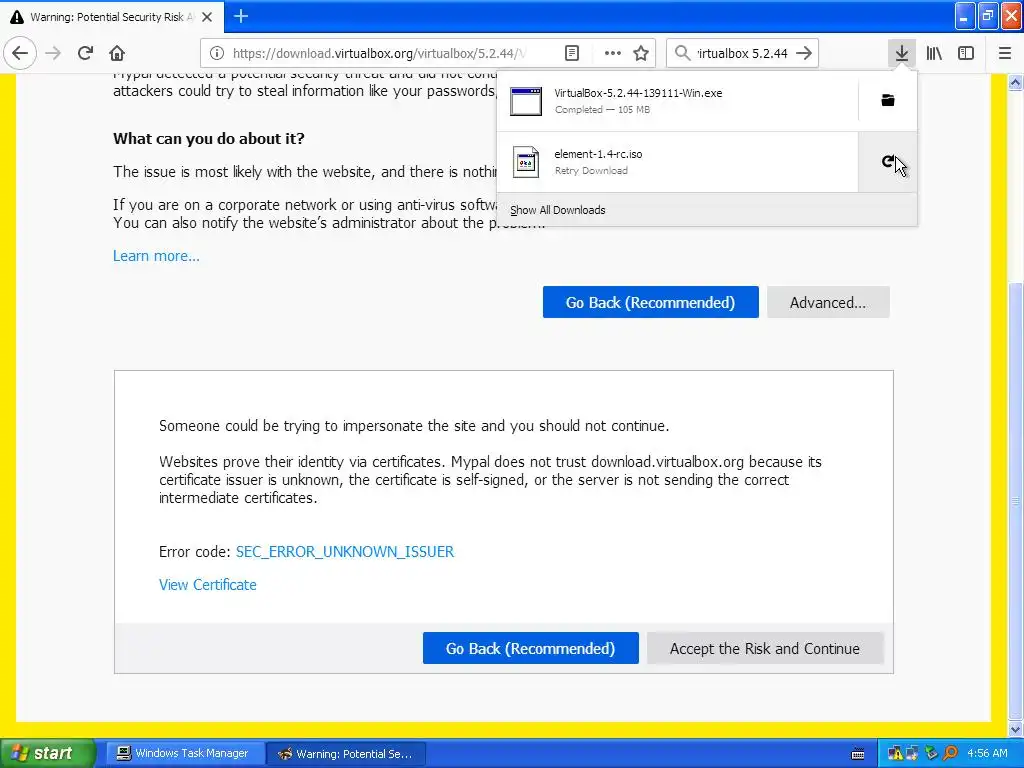Click the VirtualBox-5.2.44-139111-Win.exe file icon
The width and height of the screenshot is (1024, 768).
pyautogui.click(x=526, y=101)
